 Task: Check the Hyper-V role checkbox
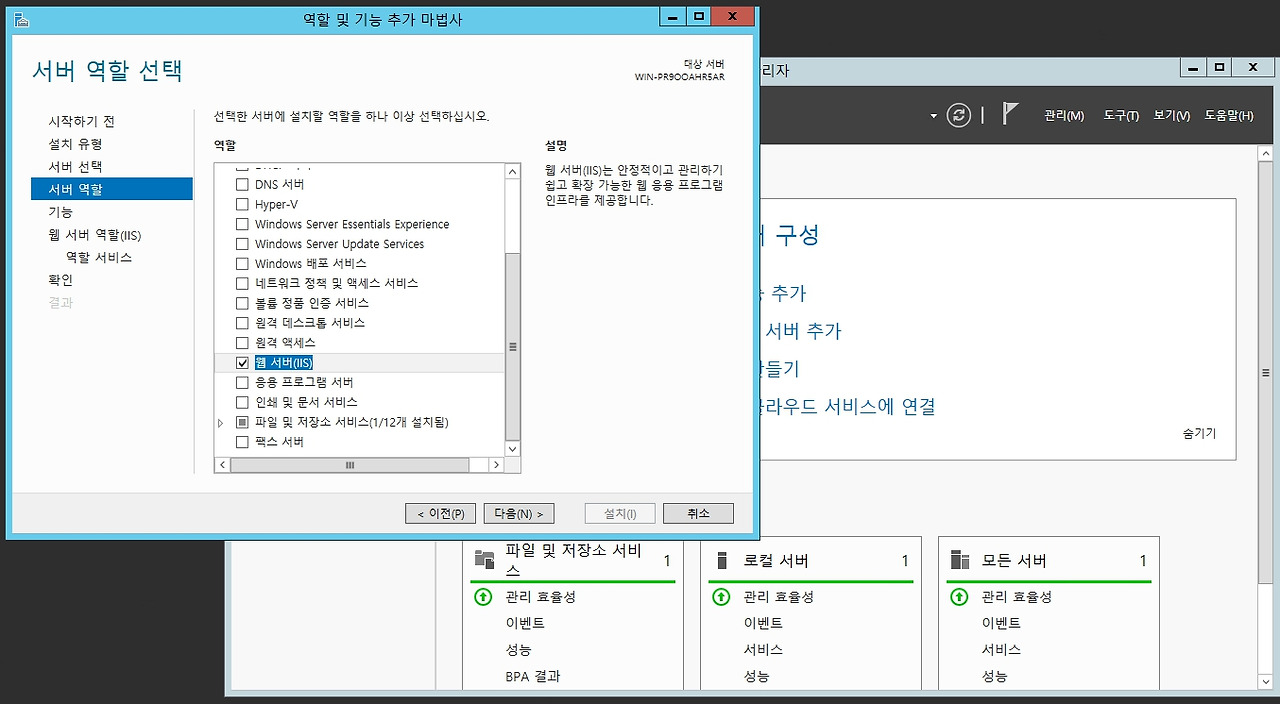click(242, 205)
